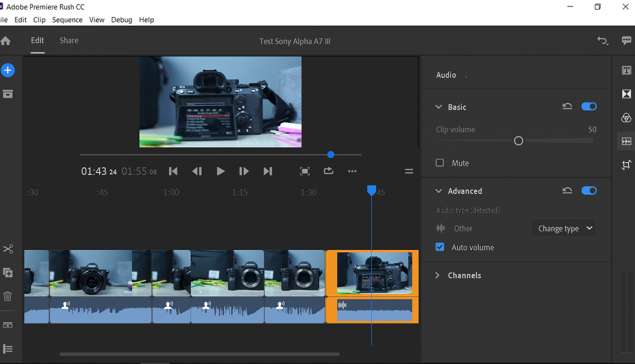Open the Change type dropdown
This screenshot has height=364, width=635.
click(x=564, y=228)
